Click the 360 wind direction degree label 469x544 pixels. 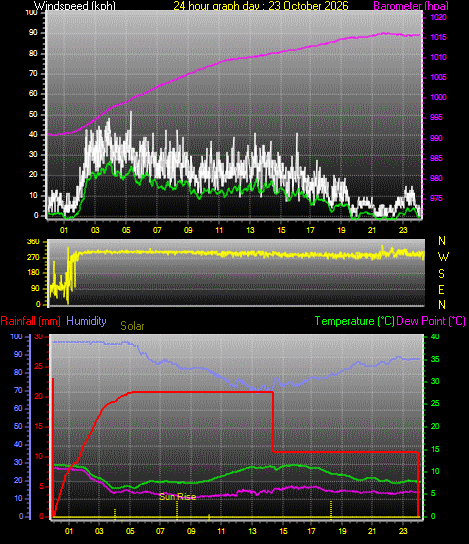(33, 242)
